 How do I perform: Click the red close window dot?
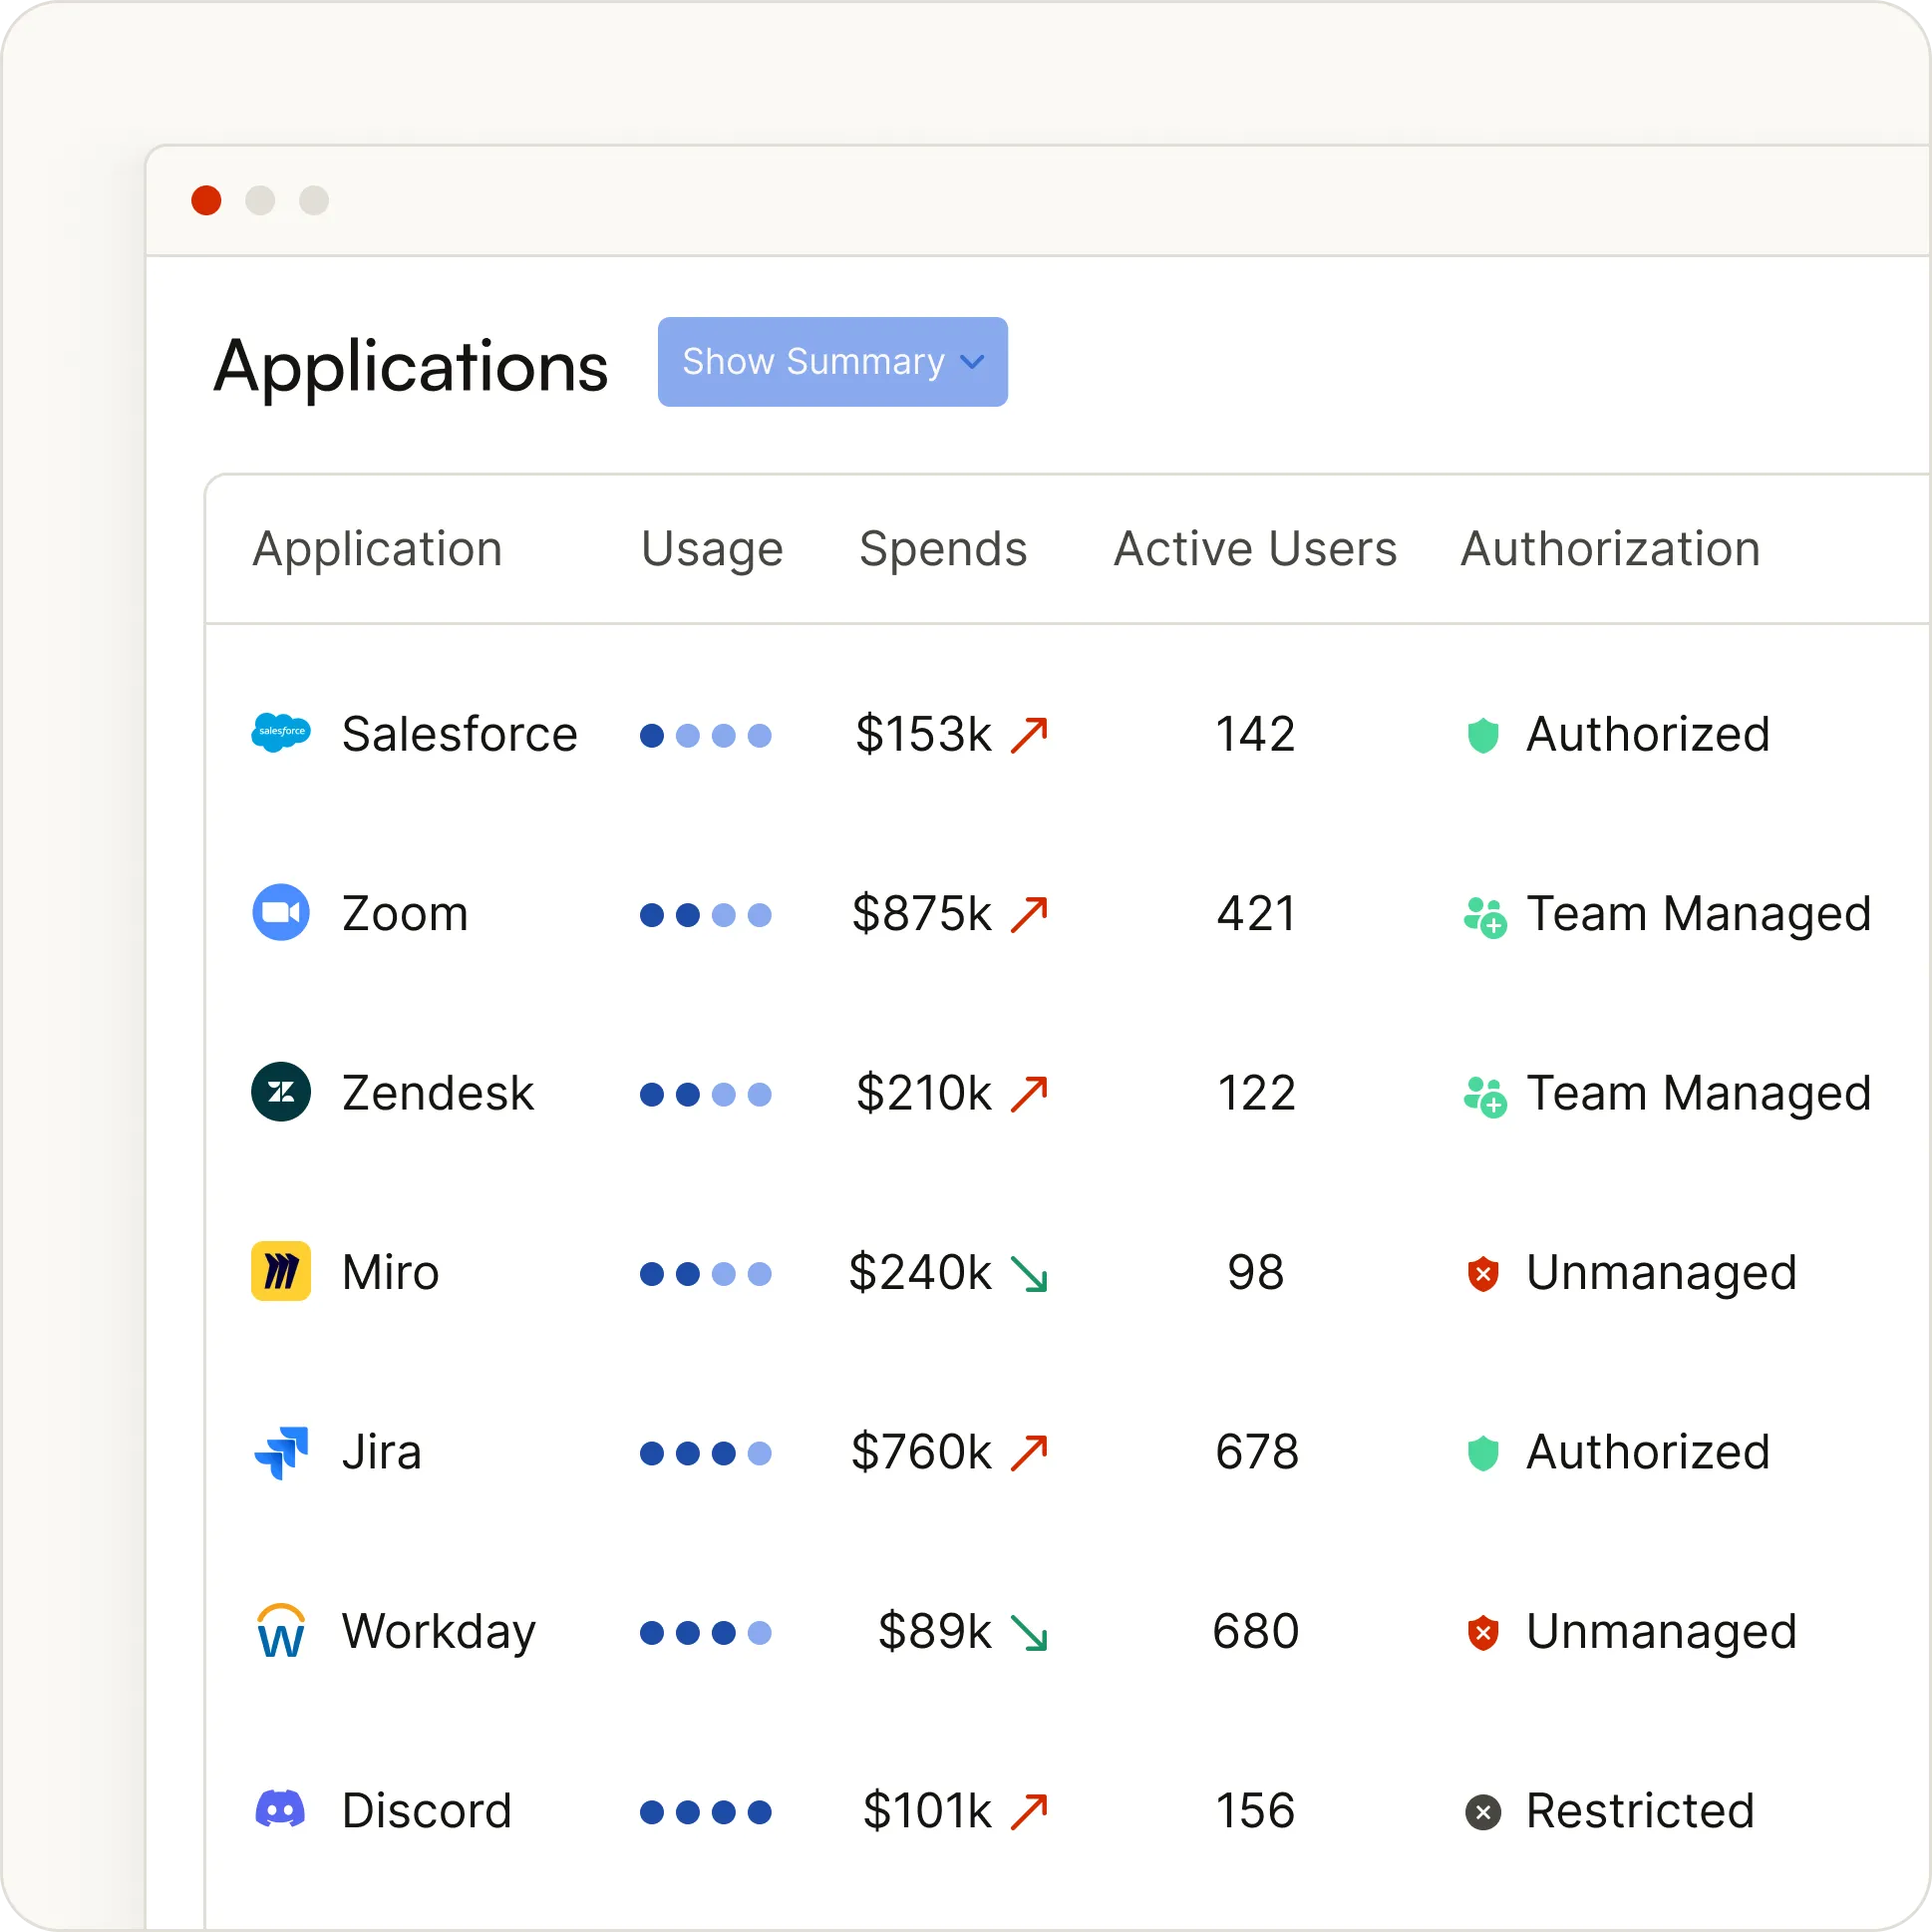[206, 200]
